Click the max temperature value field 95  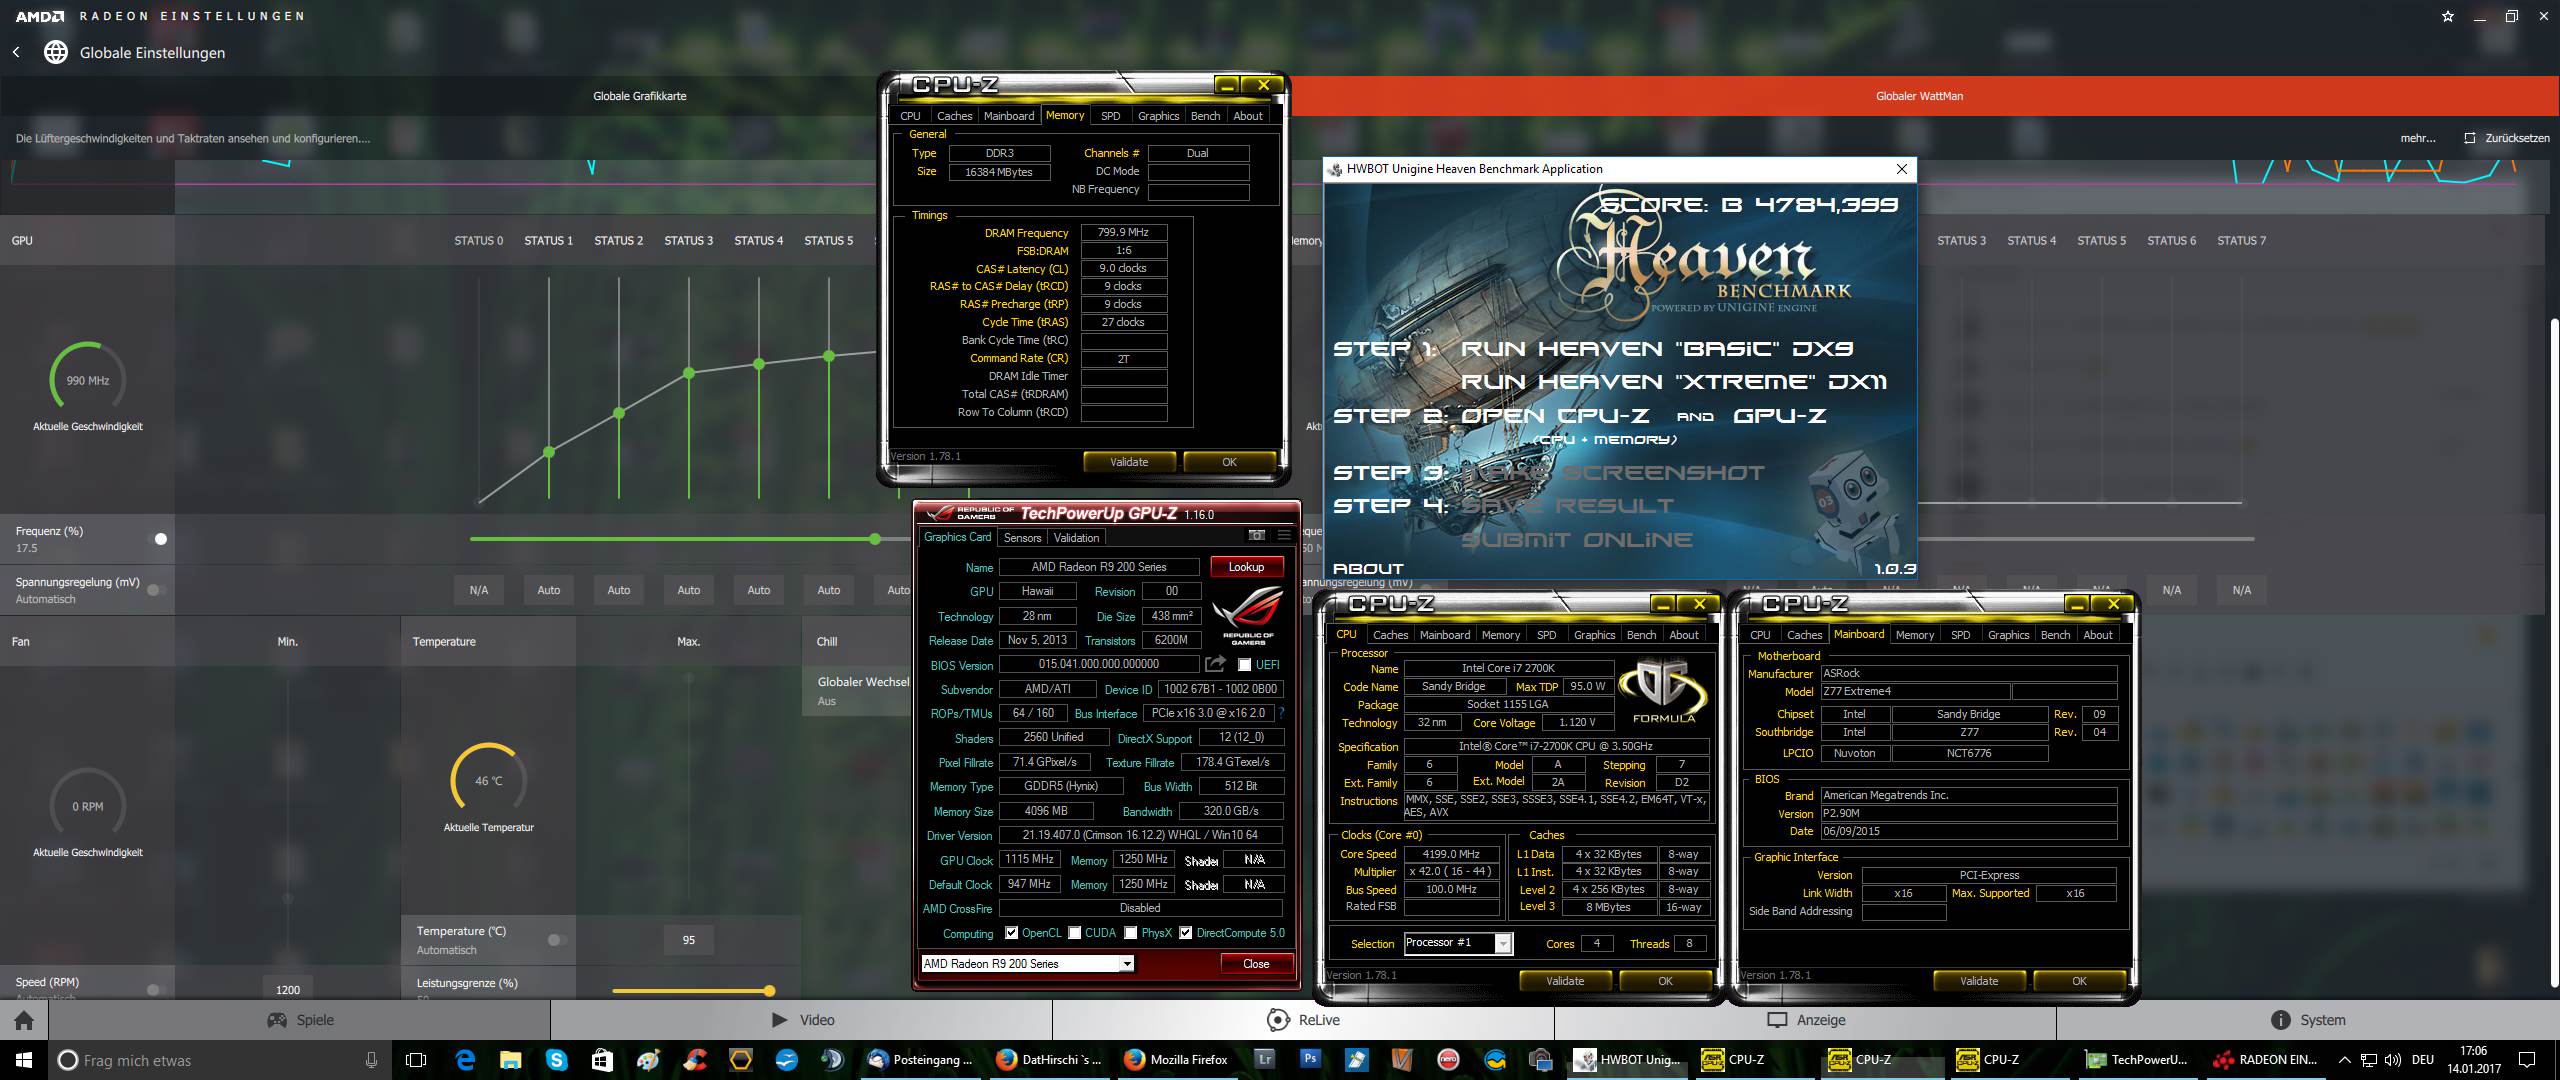(x=689, y=940)
